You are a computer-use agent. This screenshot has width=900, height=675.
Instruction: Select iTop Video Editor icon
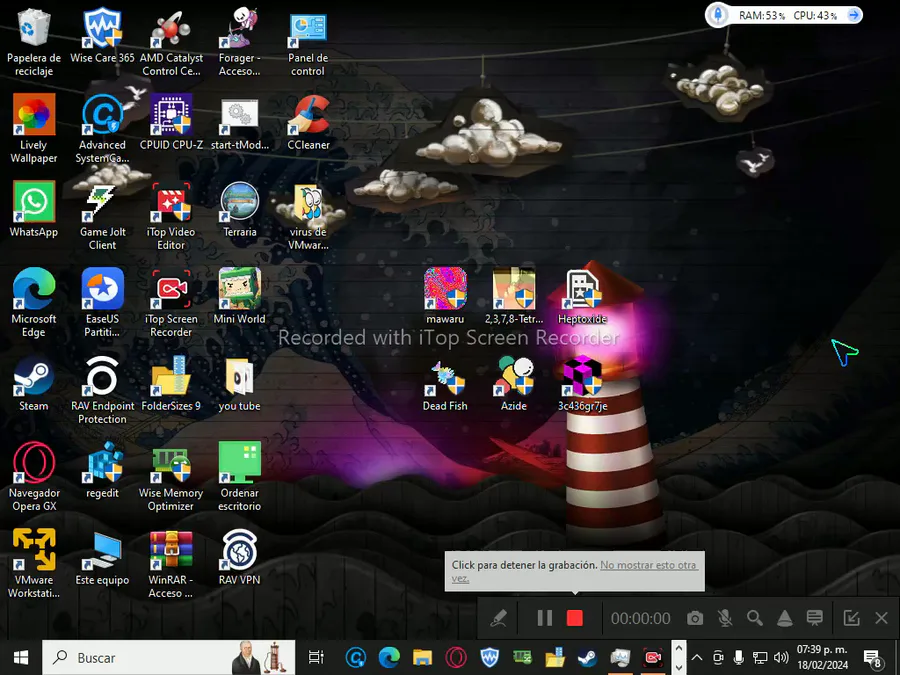pyautogui.click(x=171, y=216)
